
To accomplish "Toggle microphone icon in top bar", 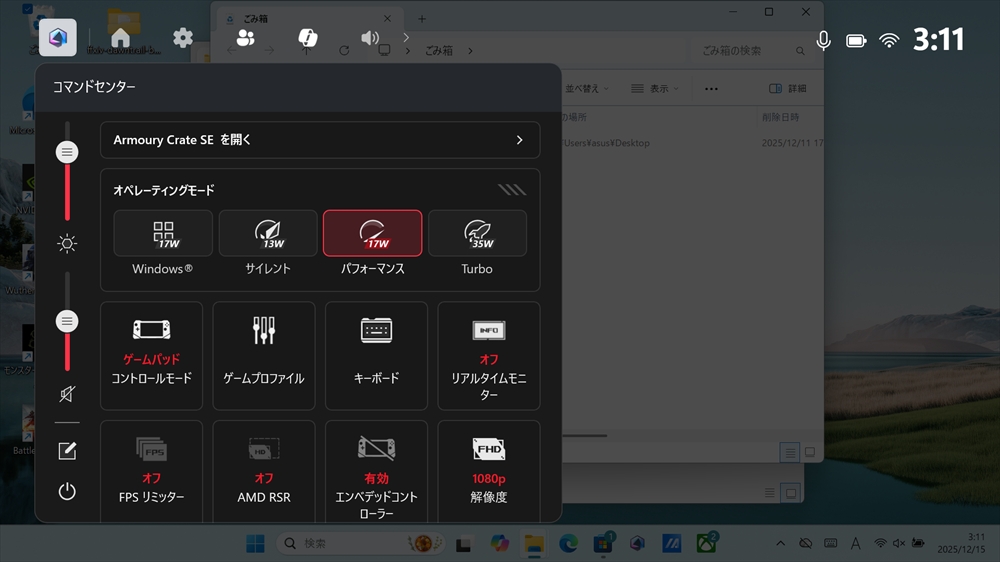I will (x=823, y=40).
